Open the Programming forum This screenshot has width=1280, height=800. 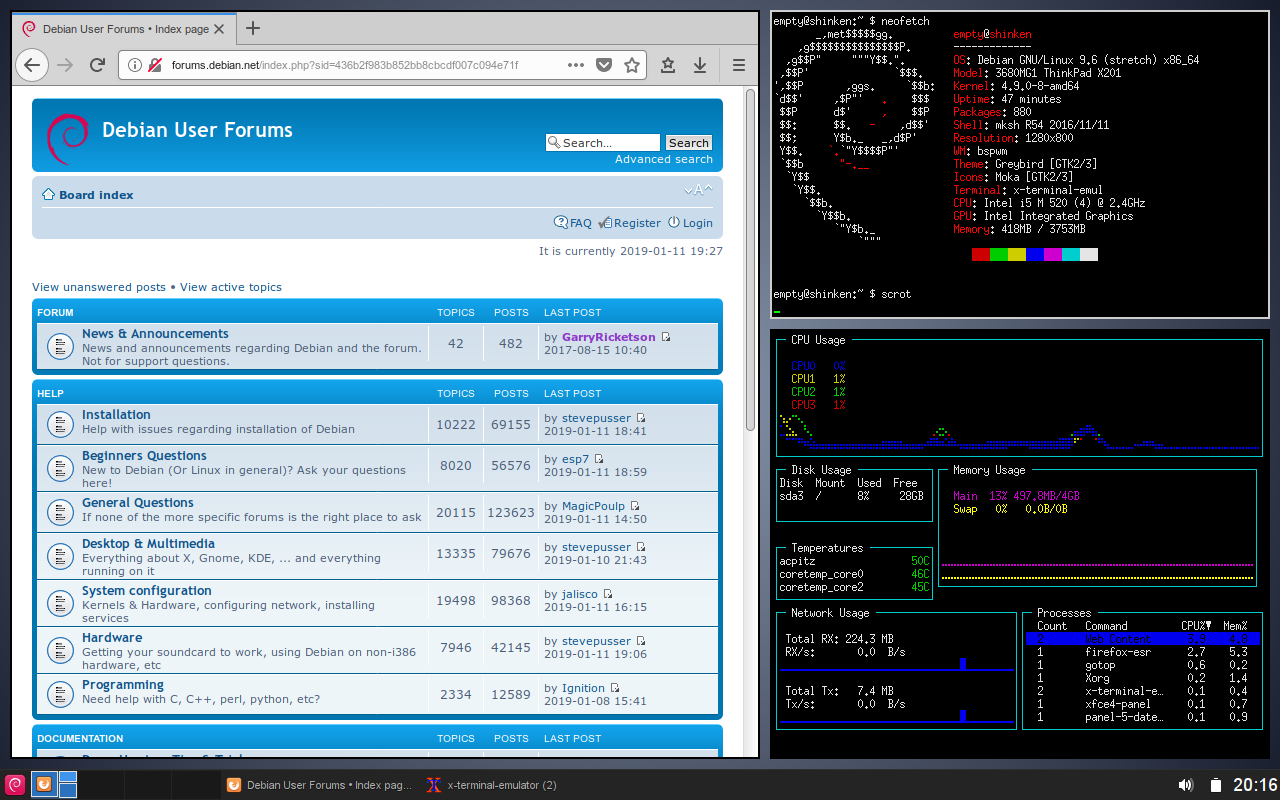click(123, 685)
